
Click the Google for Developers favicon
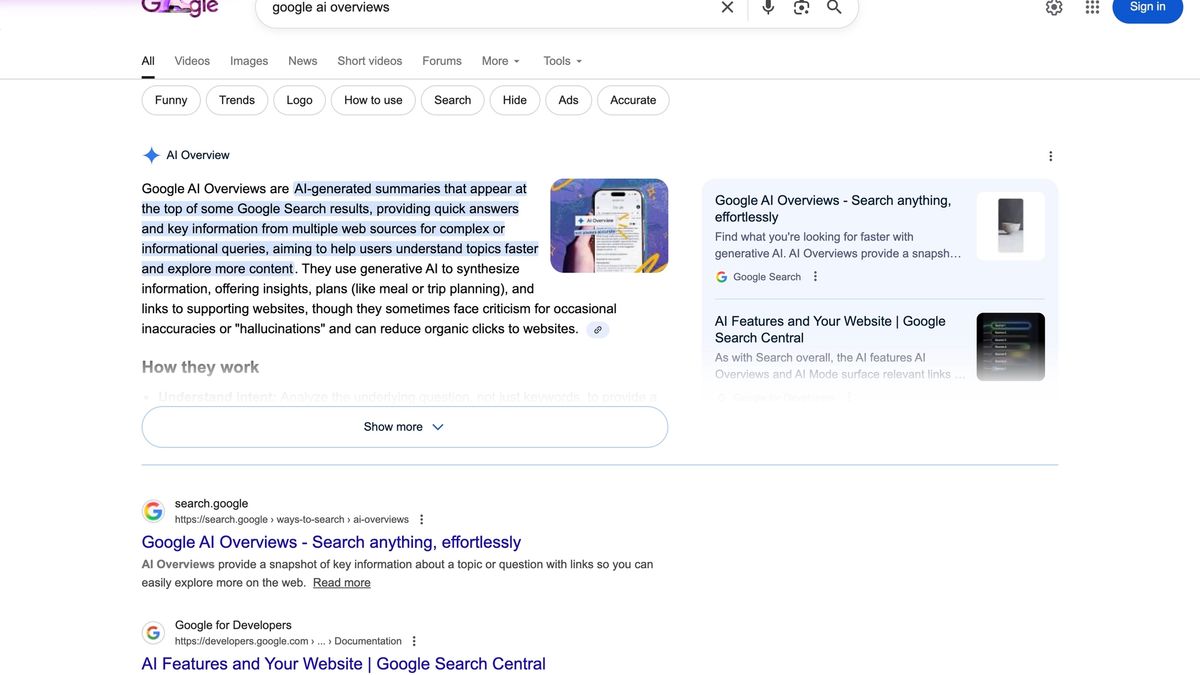tap(153, 633)
